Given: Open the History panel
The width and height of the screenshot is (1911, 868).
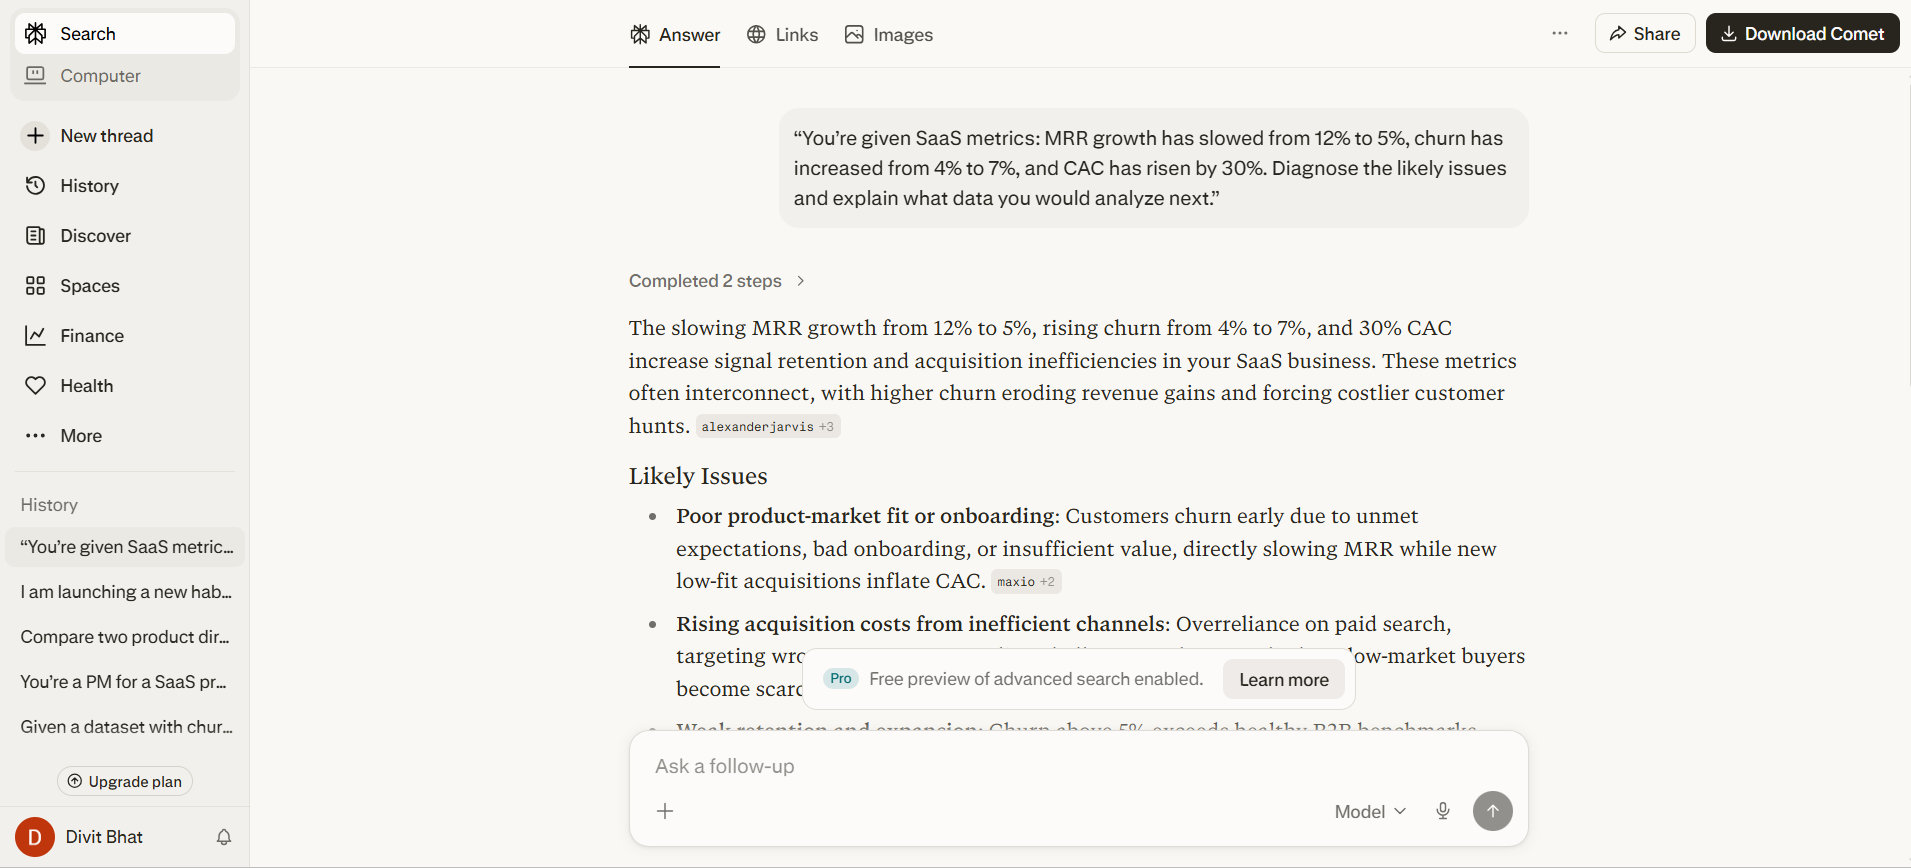Looking at the screenshot, I should coord(88,185).
